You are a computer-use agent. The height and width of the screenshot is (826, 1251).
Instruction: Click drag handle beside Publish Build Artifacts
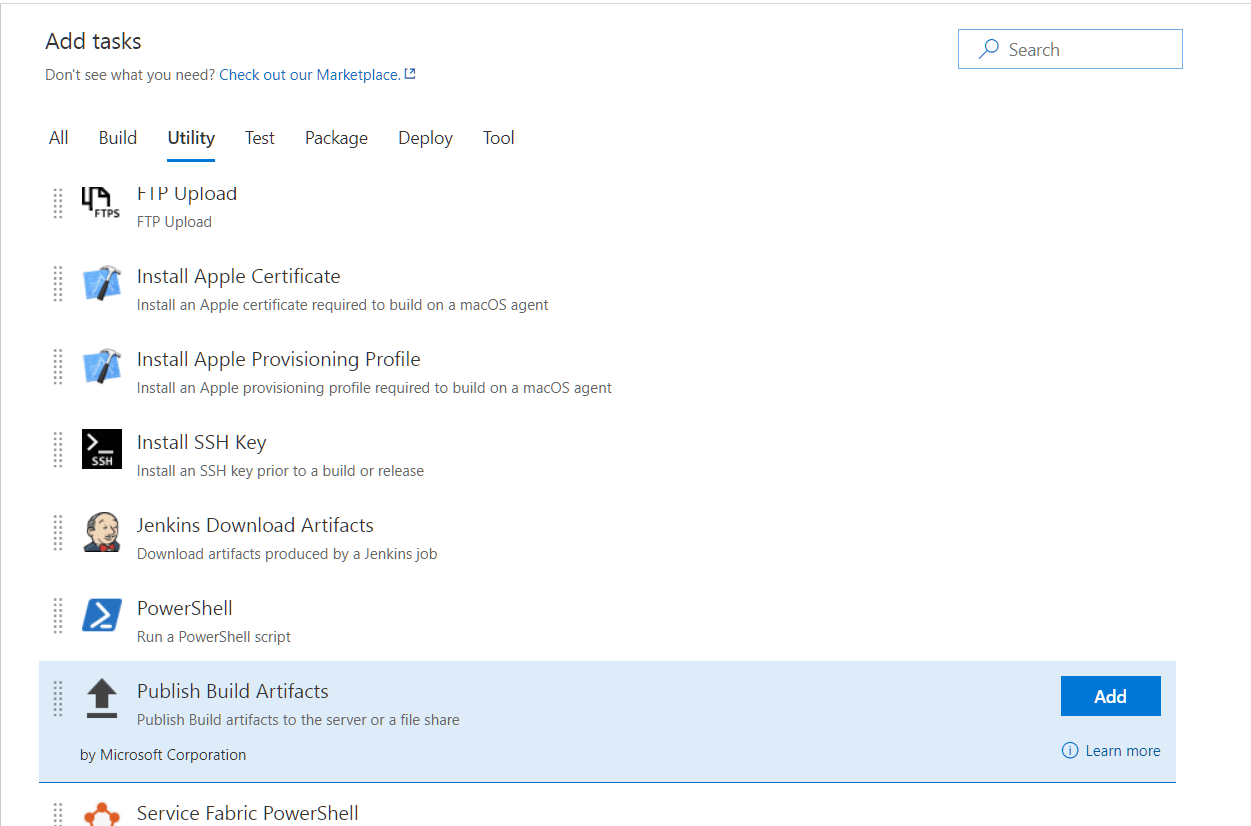58,699
